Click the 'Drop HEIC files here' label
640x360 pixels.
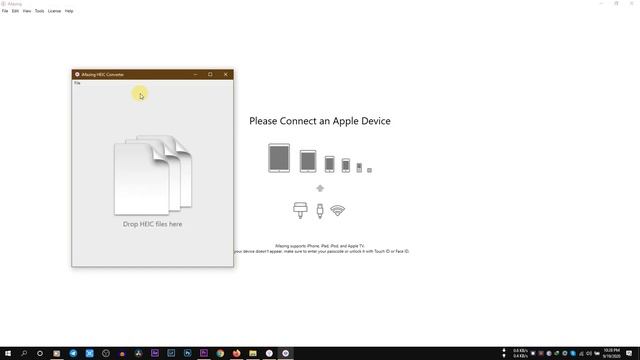click(153, 224)
